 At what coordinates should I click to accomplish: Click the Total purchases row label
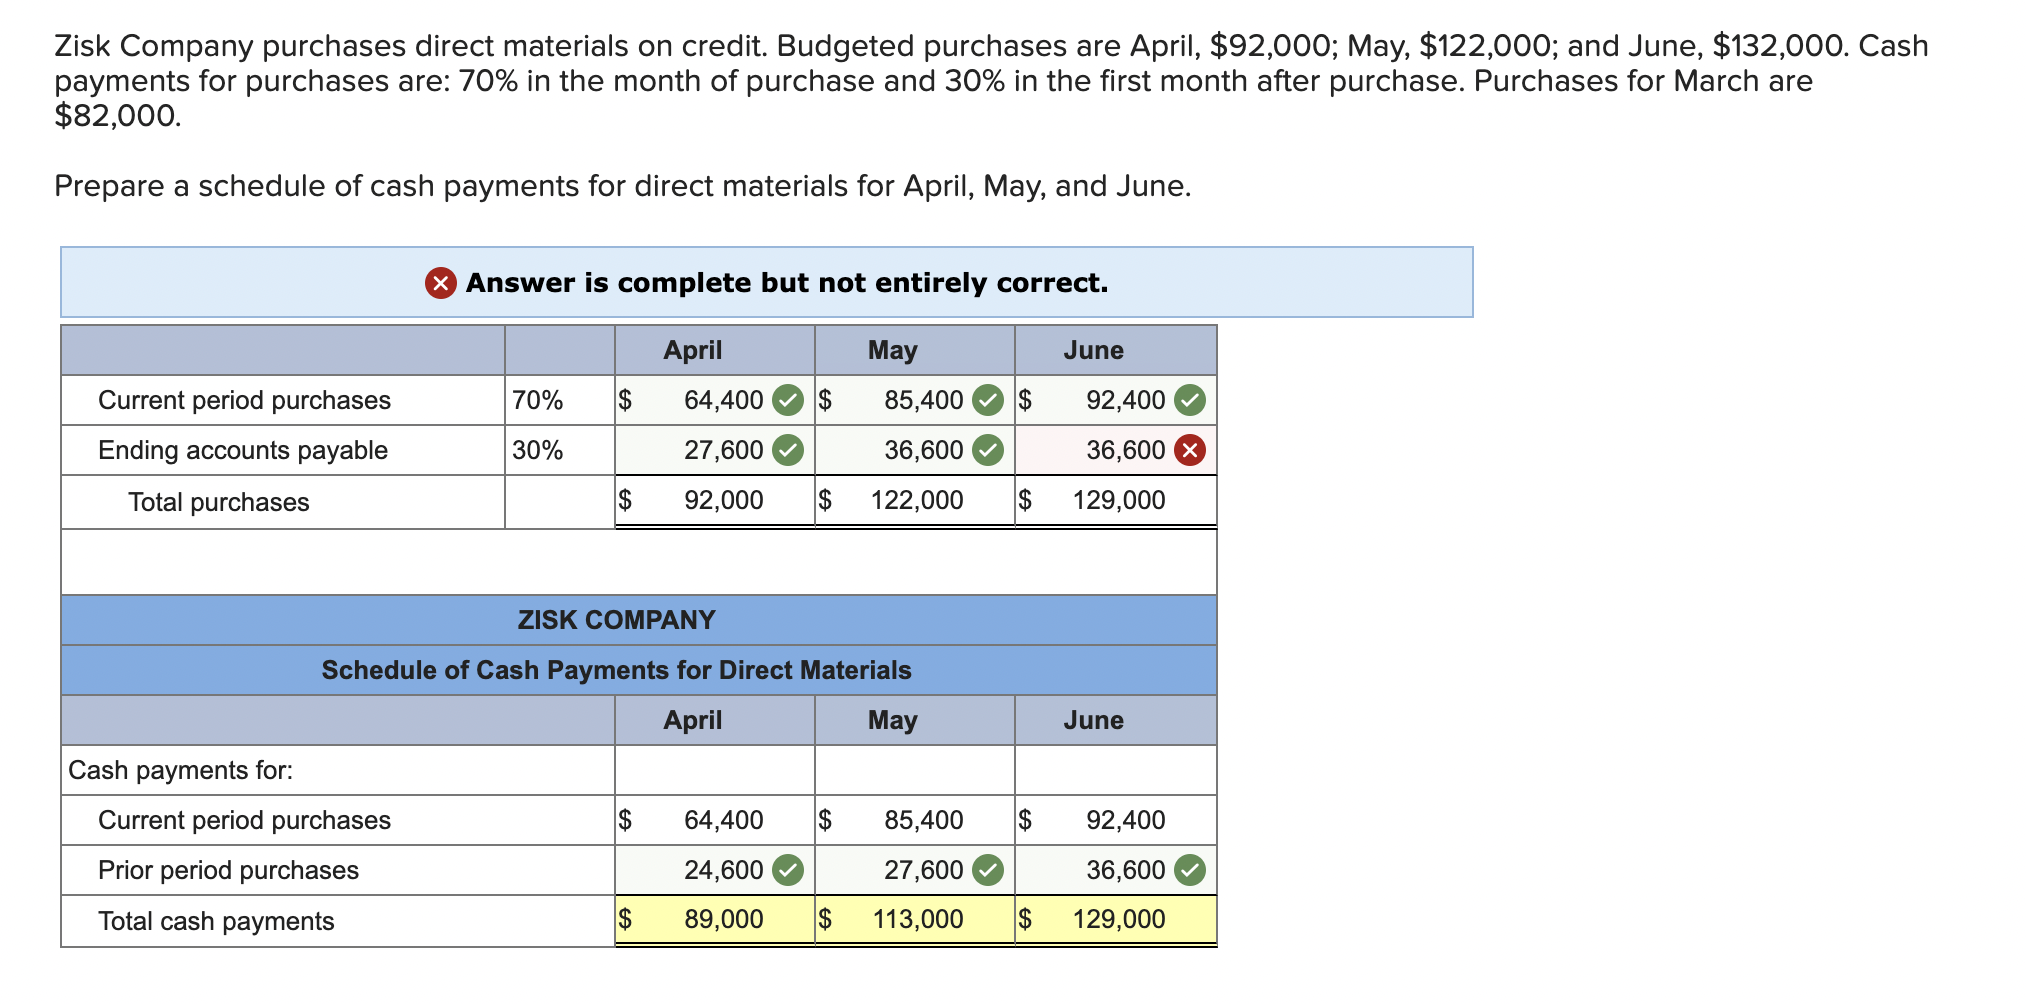[x=218, y=501]
